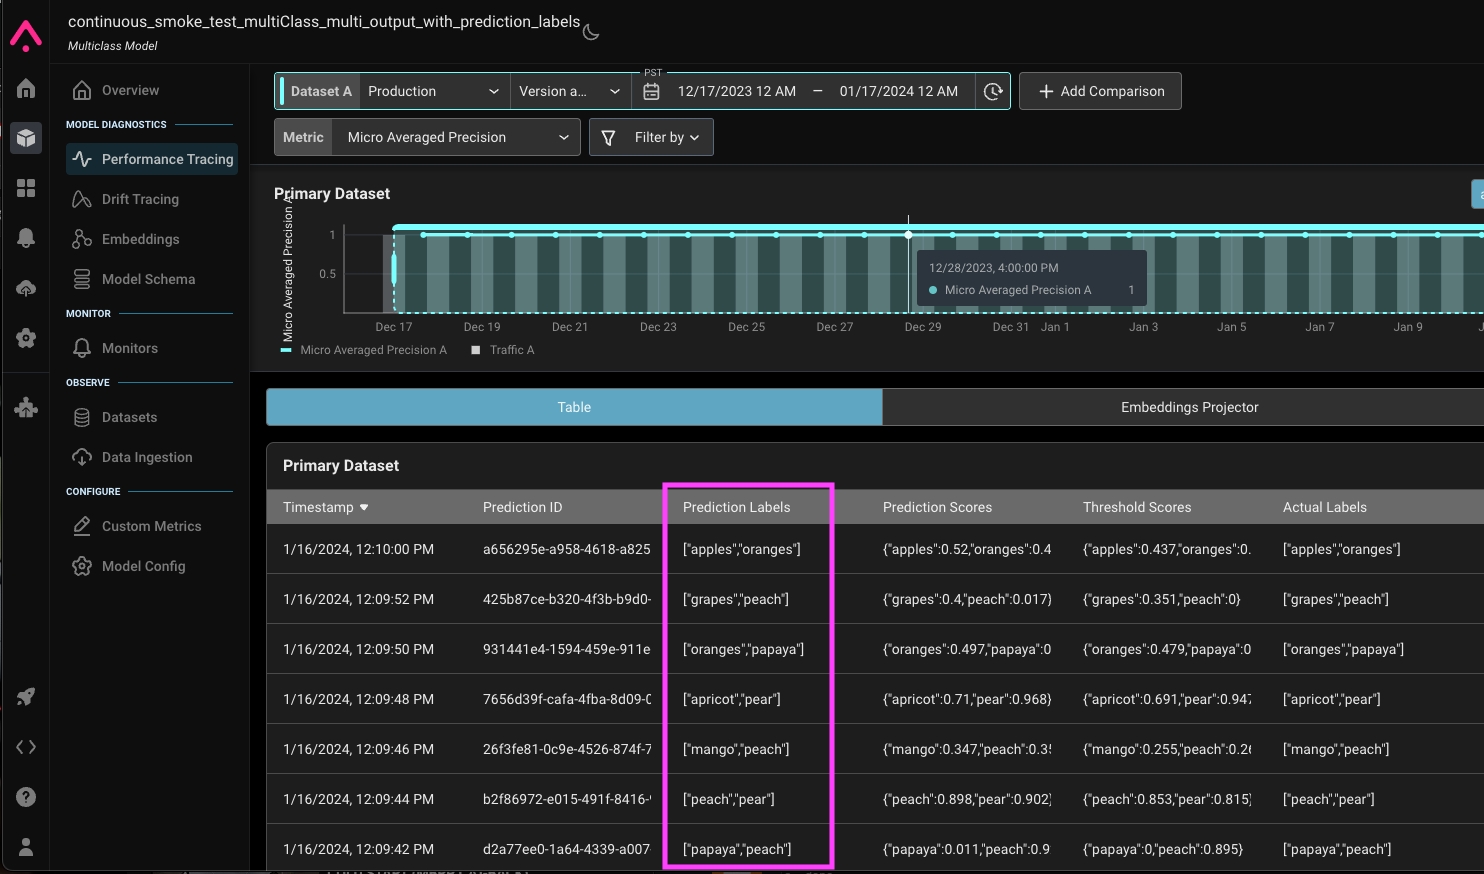The width and height of the screenshot is (1484, 874).
Task: Expand the Micro Averaged Precision metric dropdown
Action: (x=456, y=137)
